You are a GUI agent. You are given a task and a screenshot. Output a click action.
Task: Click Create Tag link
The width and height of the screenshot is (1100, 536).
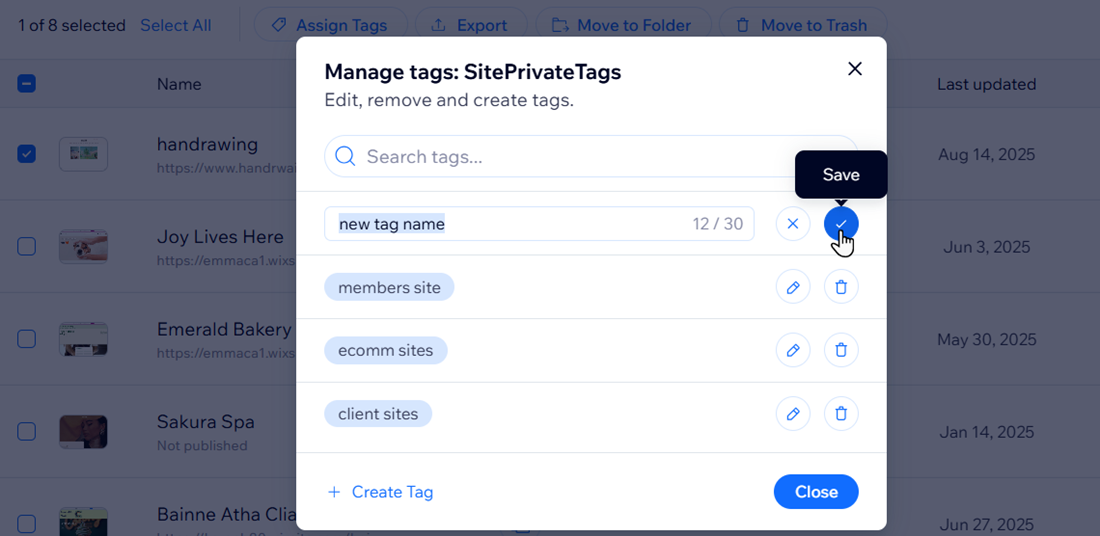pos(381,492)
